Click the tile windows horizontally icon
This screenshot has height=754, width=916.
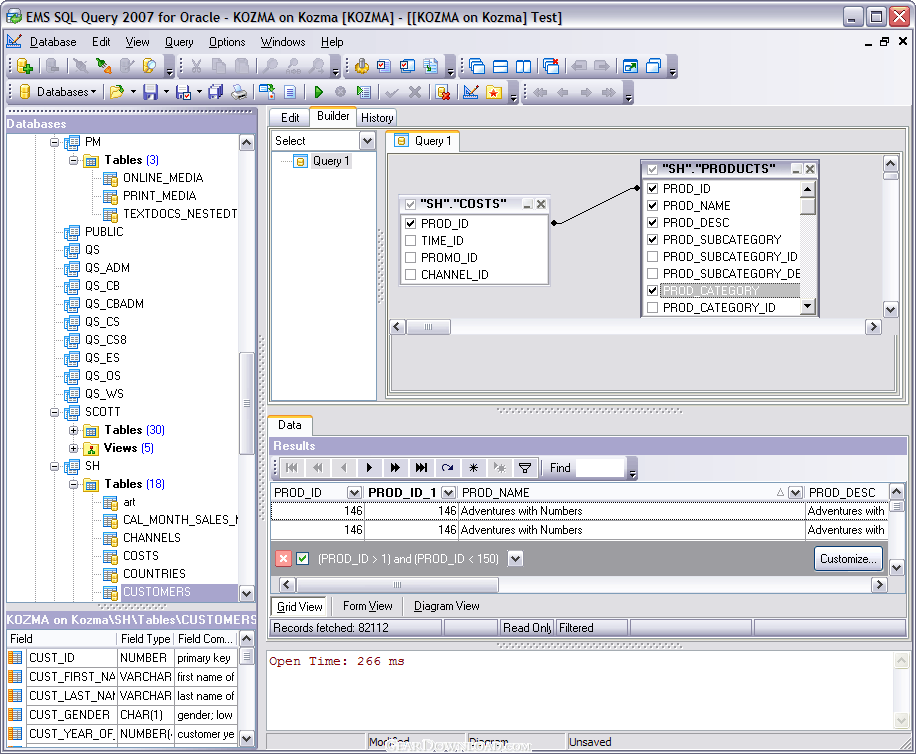pyautogui.click(x=500, y=66)
